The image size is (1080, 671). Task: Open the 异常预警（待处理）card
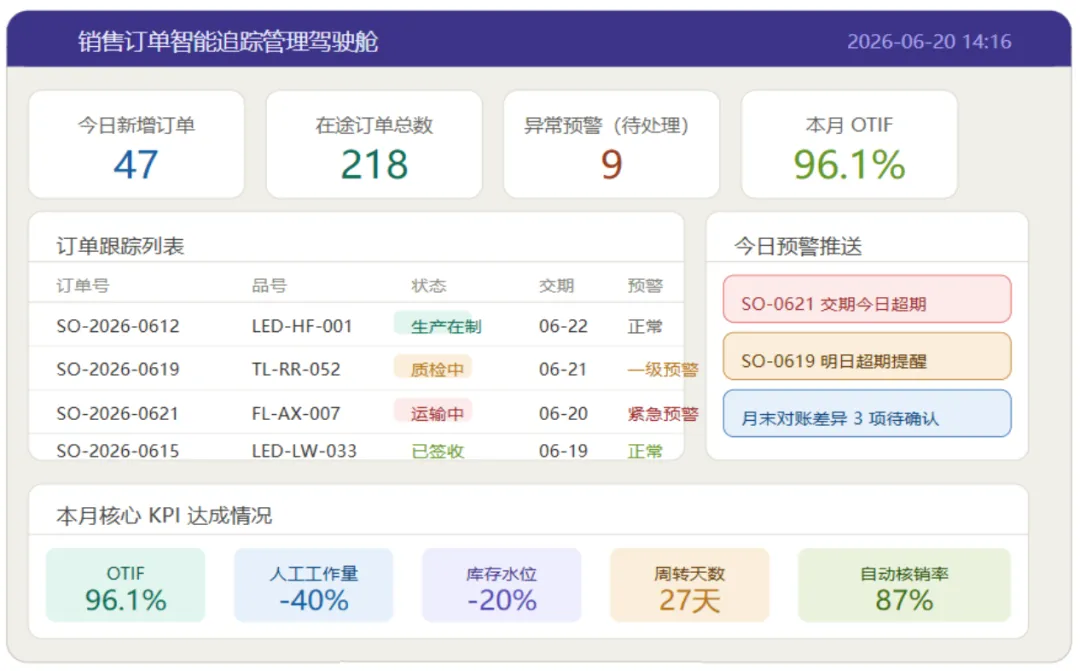point(612,145)
